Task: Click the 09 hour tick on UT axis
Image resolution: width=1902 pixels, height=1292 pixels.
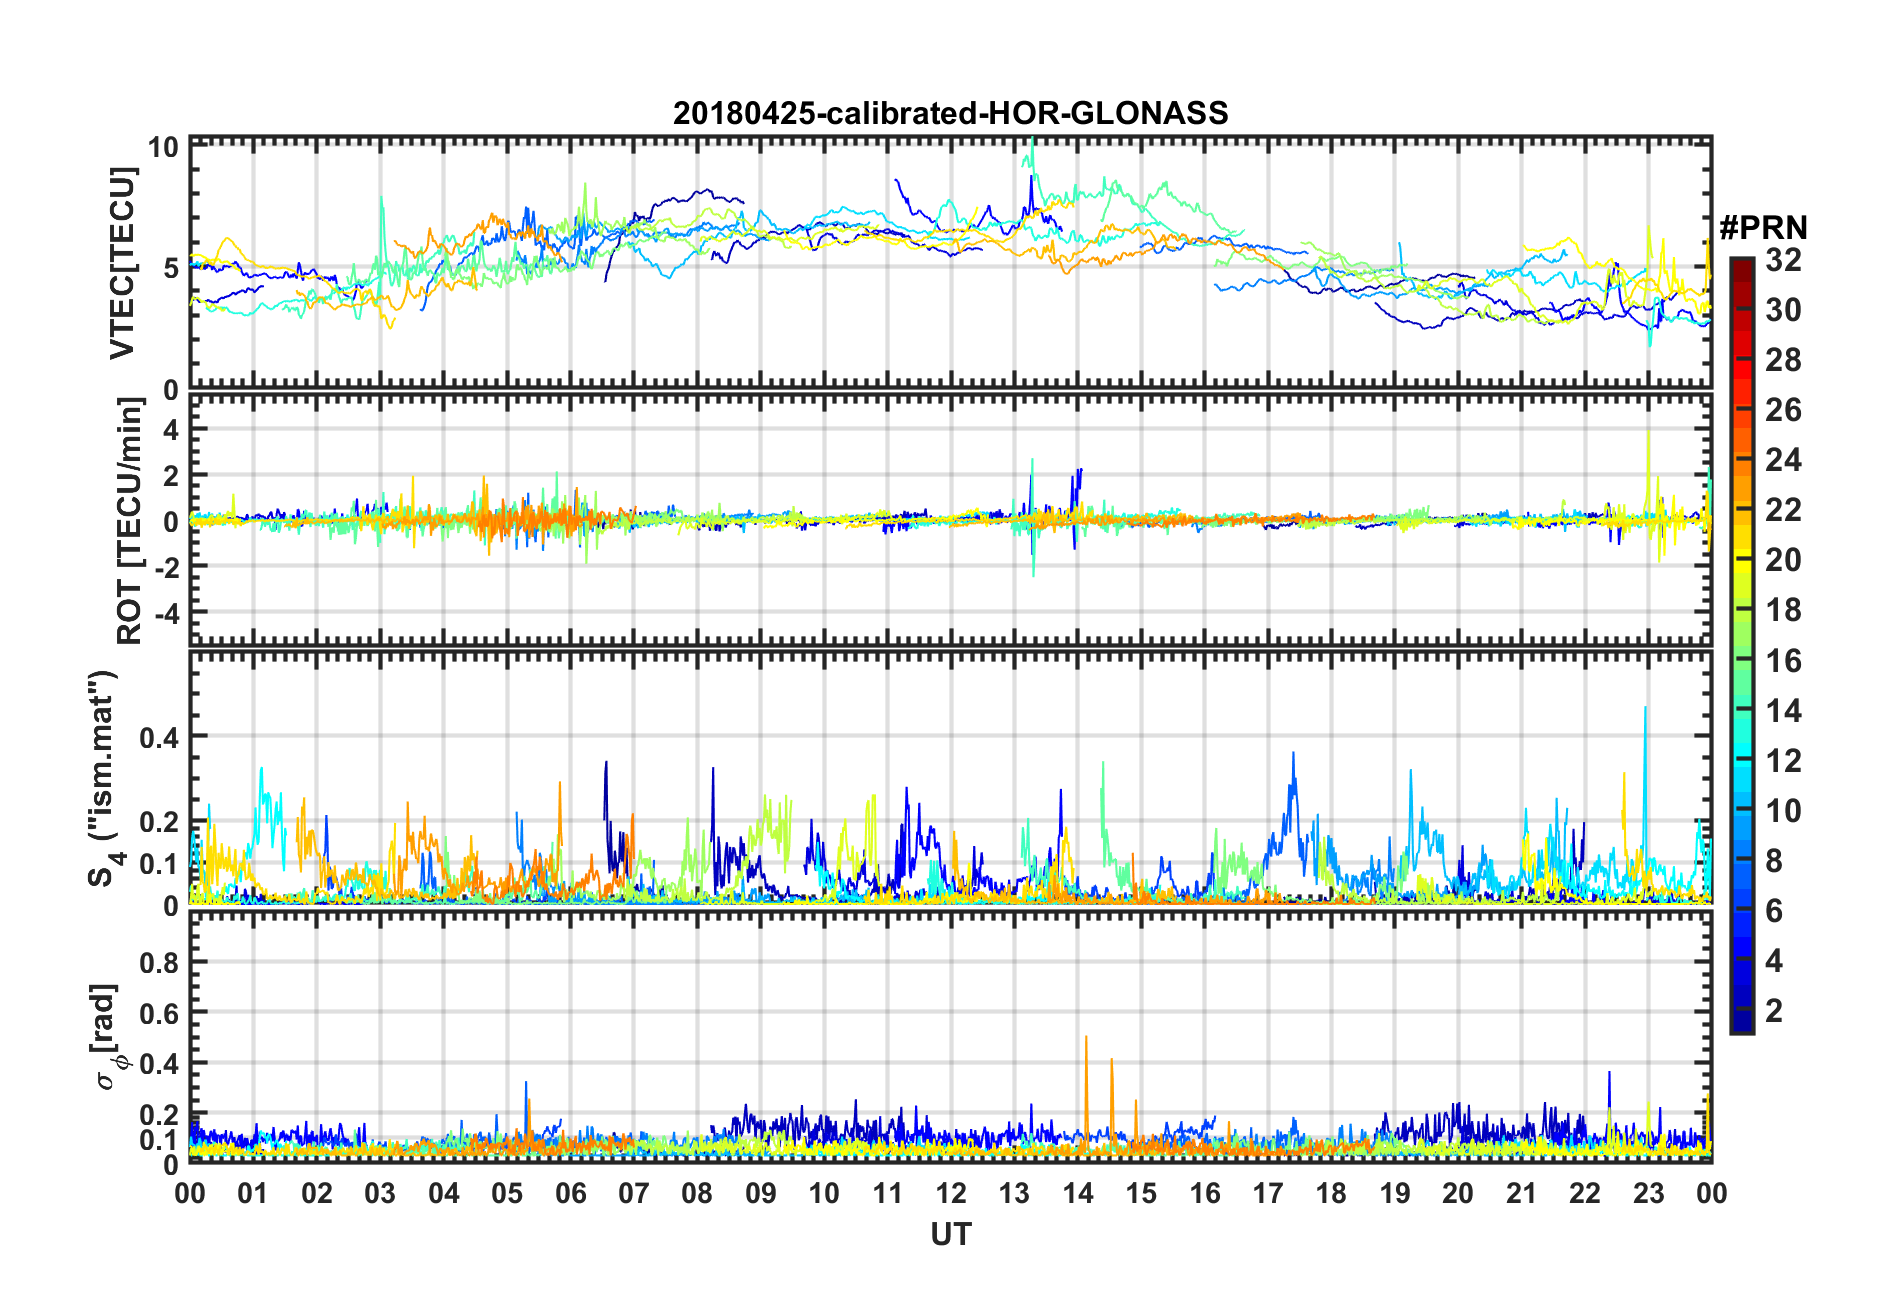Action: (x=761, y=1193)
